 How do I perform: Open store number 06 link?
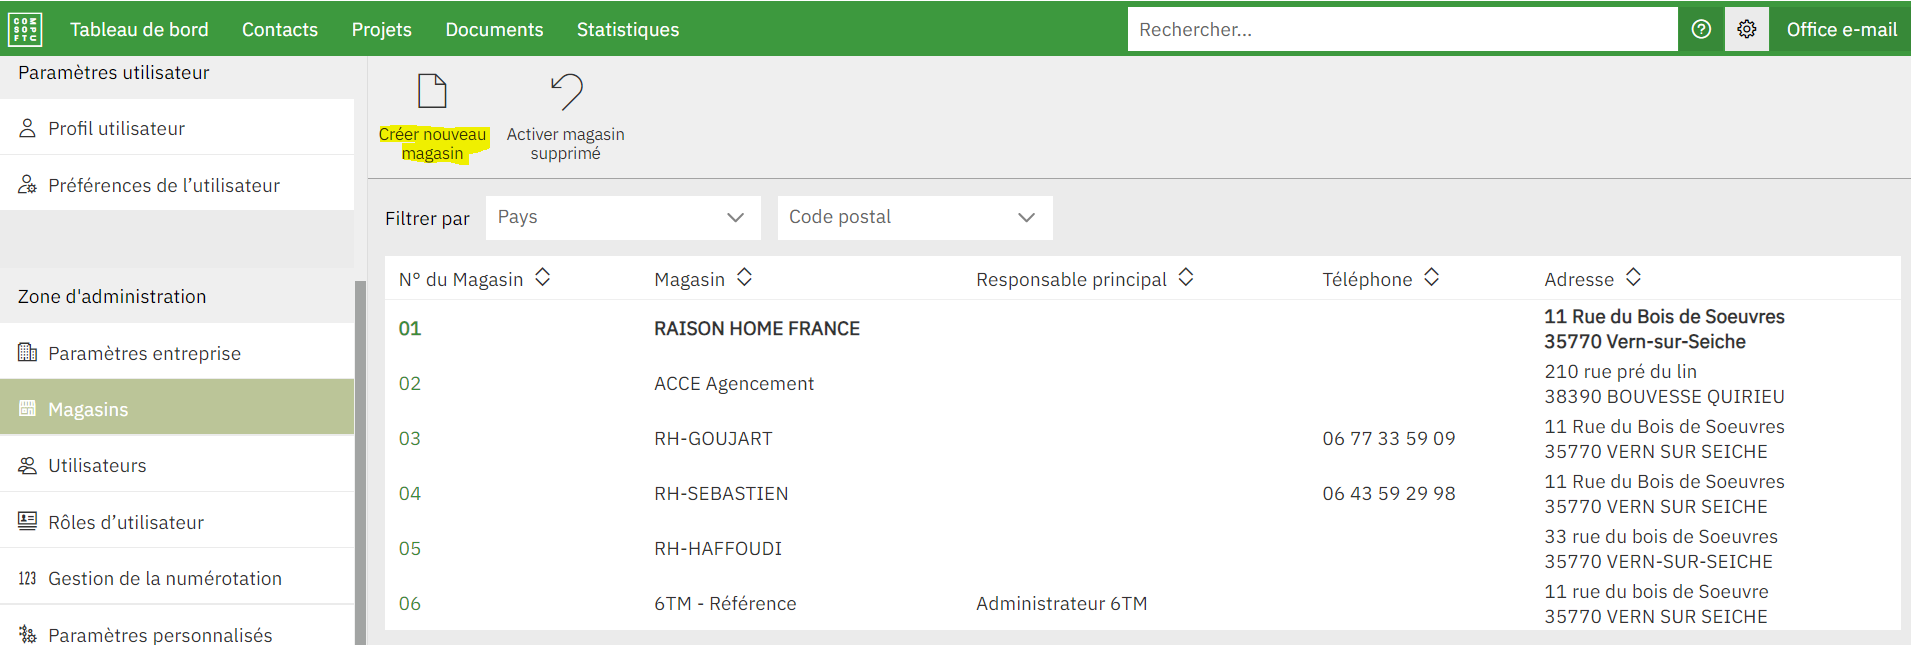coord(410,603)
